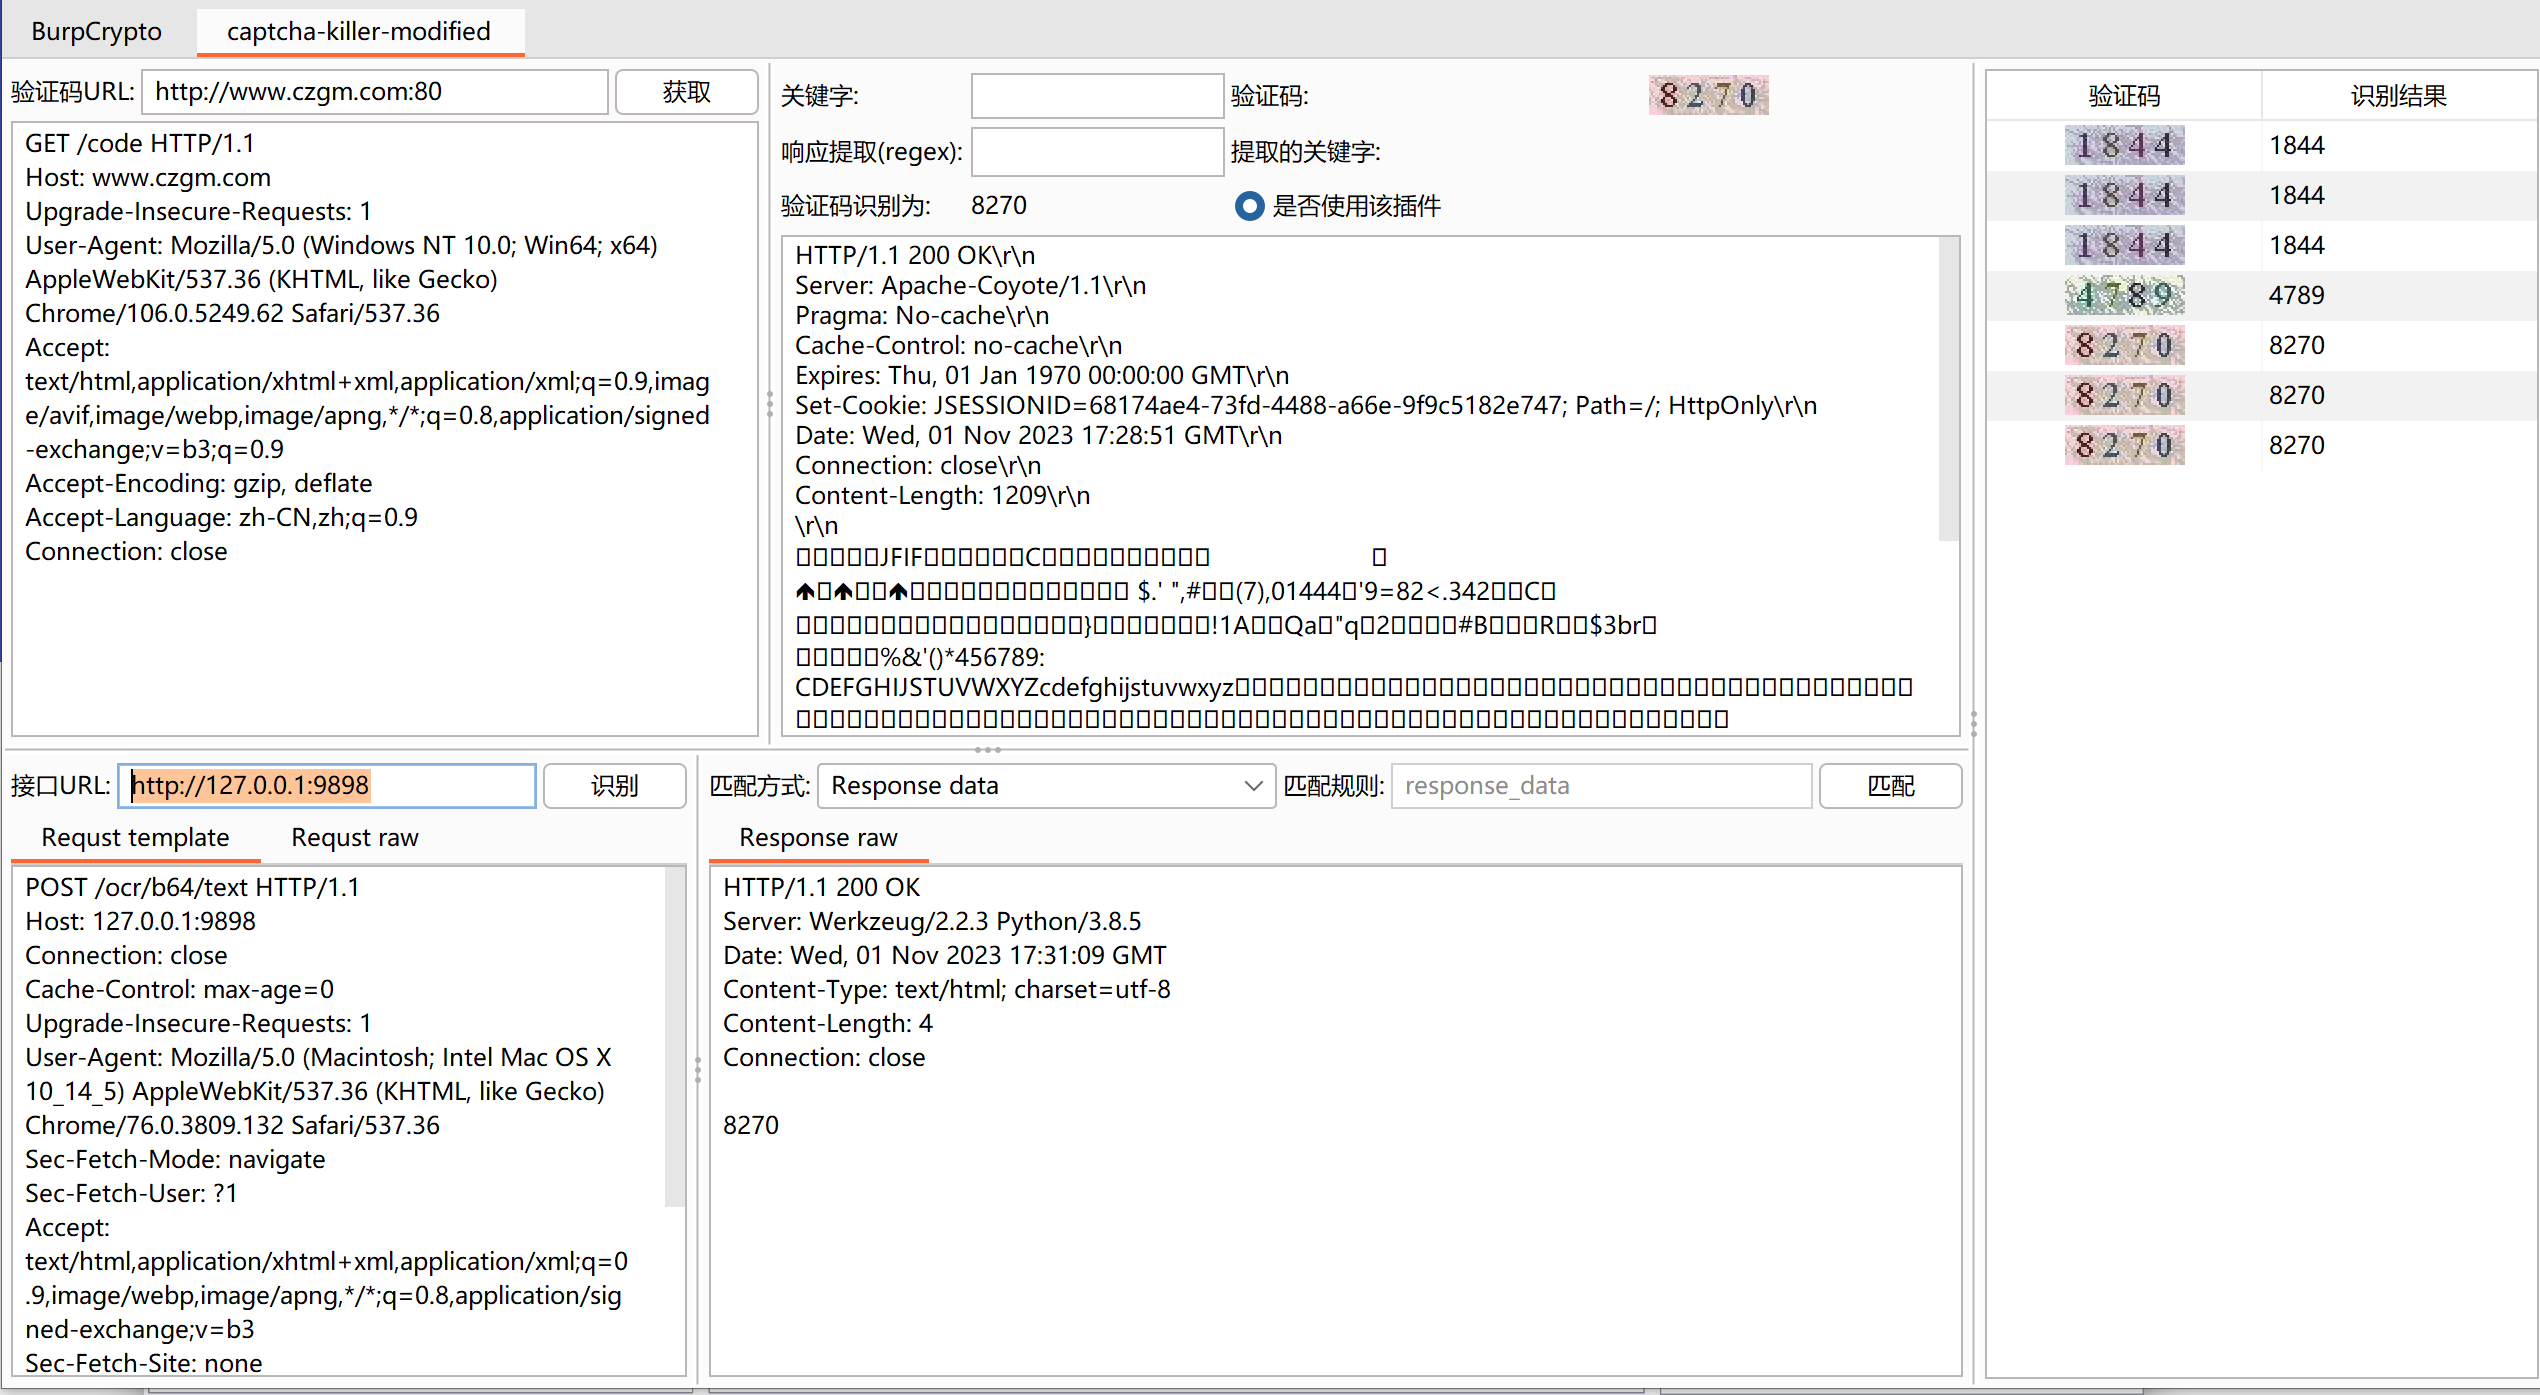2540x1395 pixels.
Task: Click the 1844 captcha thumbnail in first row
Action: 2124,146
